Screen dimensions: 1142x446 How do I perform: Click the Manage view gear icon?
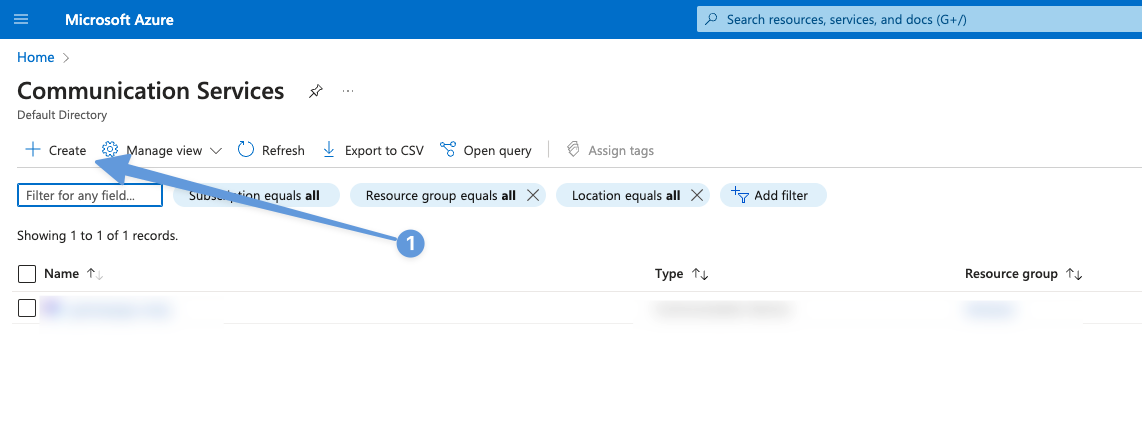click(x=111, y=150)
